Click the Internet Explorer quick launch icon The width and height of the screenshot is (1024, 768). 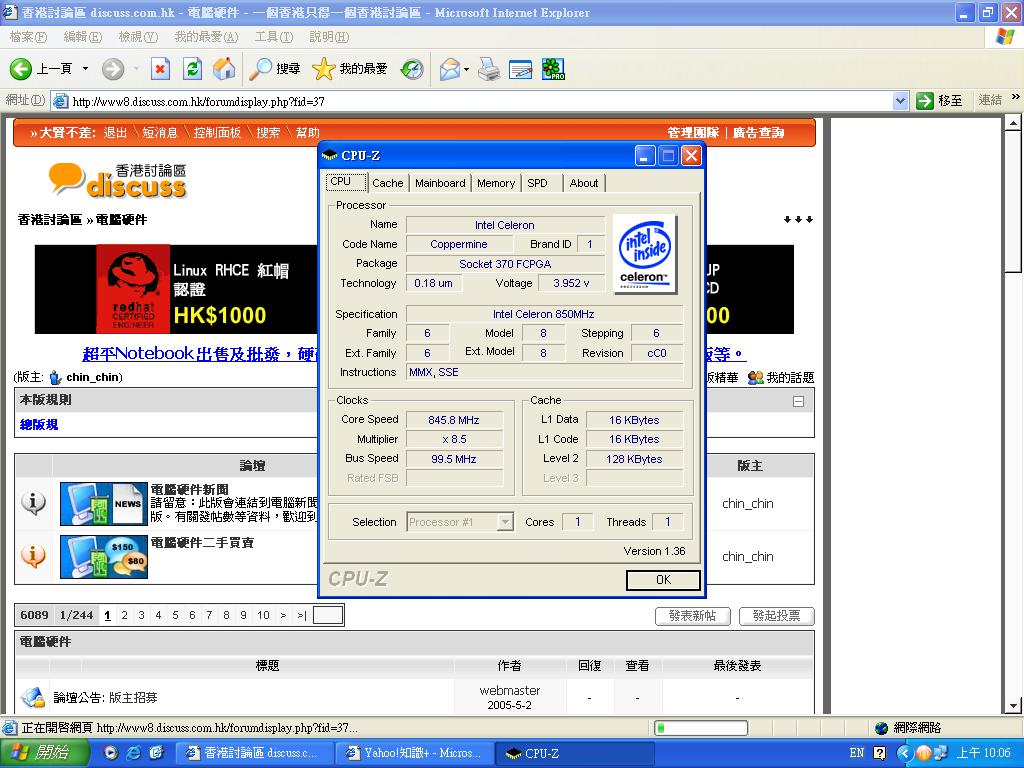[x=134, y=753]
